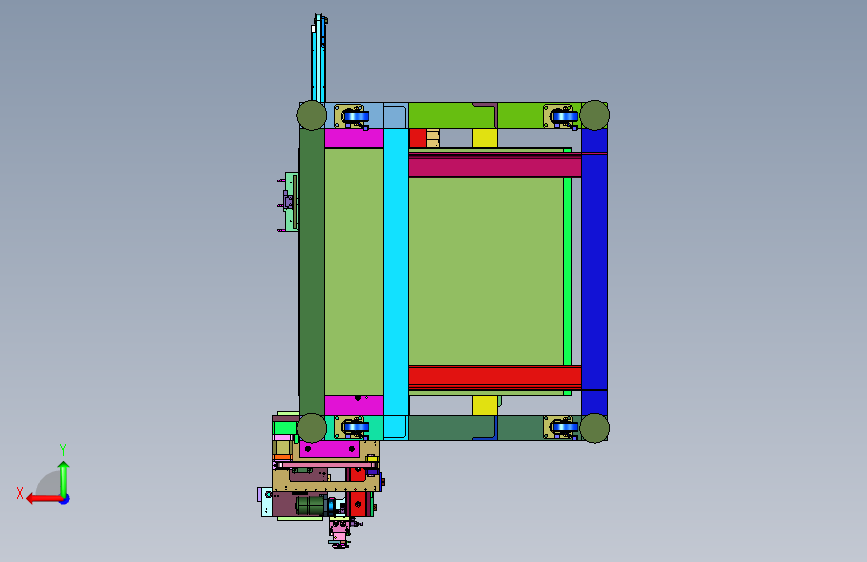Select the red horizontal crossbar near bottom

pyautogui.click(x=495, y=378)
